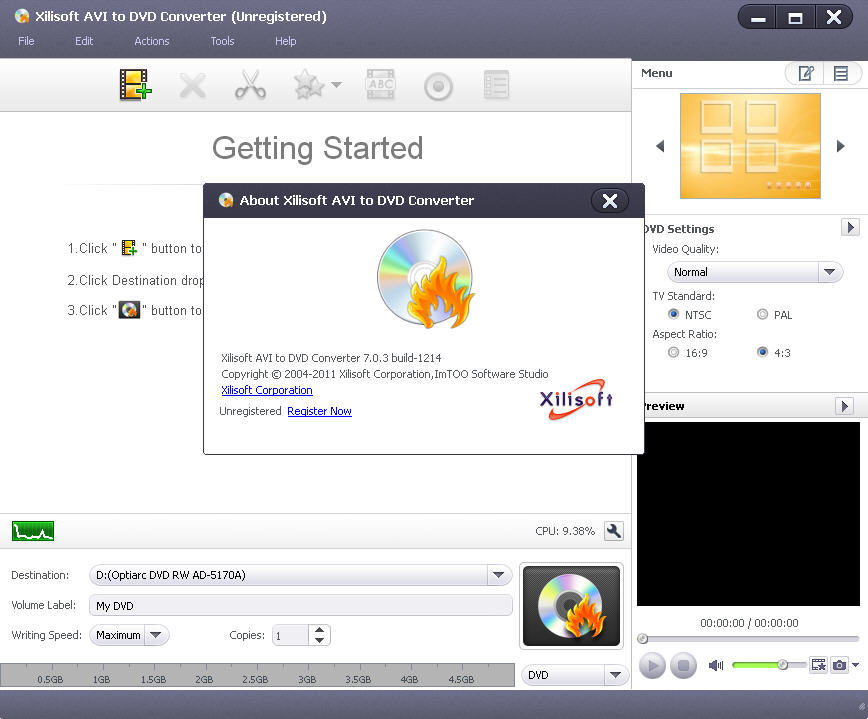This screenshot has width=868, height=719.
Task: Click the green performance graph icon
Action: [x=33, y=531]
